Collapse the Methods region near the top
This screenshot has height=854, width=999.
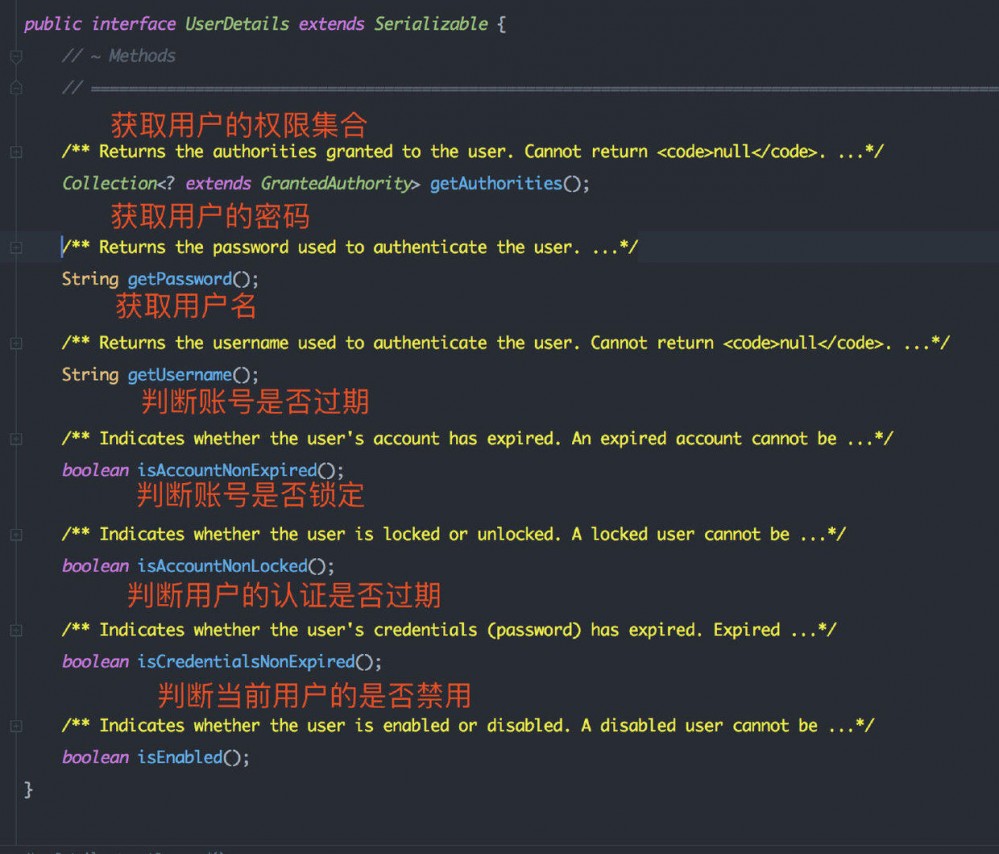click(x=14, y=57)
